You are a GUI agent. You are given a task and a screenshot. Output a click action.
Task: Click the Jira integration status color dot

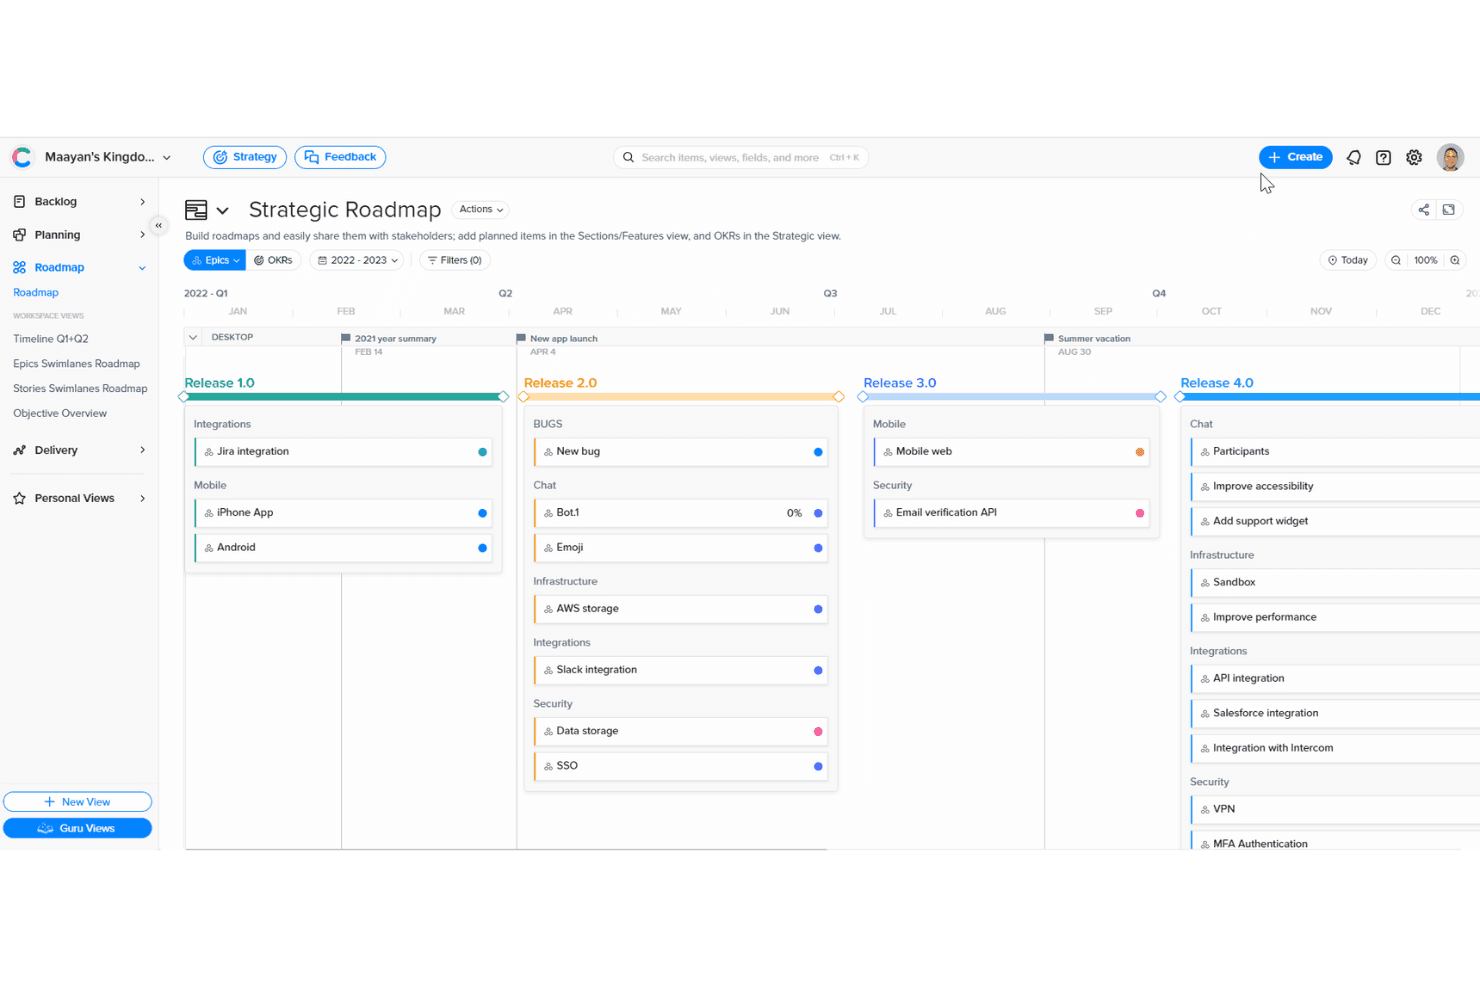click(x=482, y=452)
